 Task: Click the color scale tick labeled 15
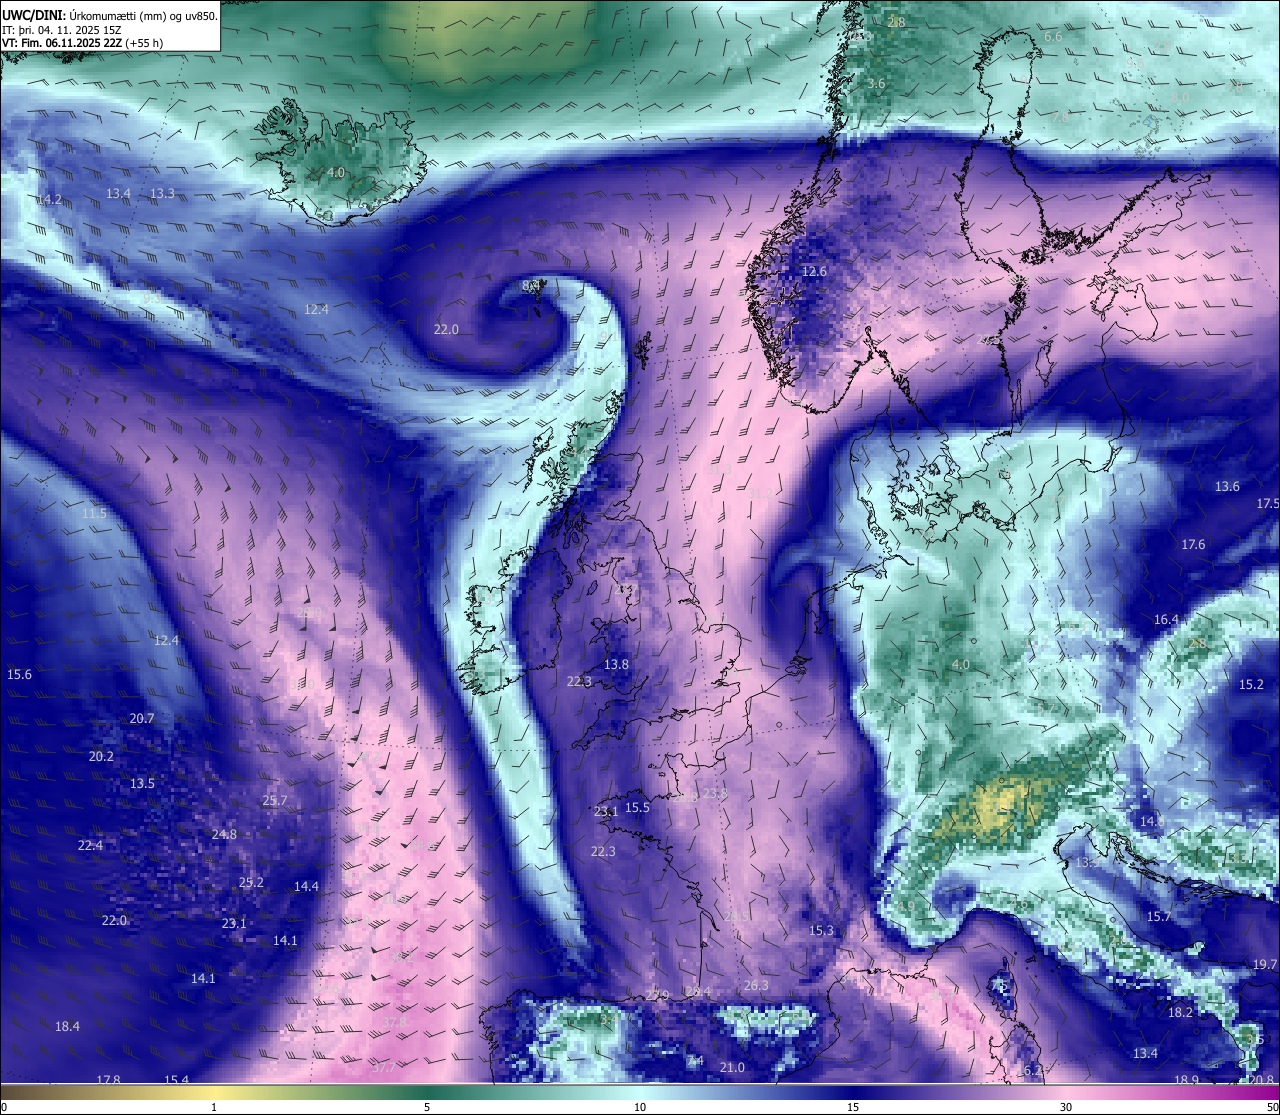[853, 1107]
